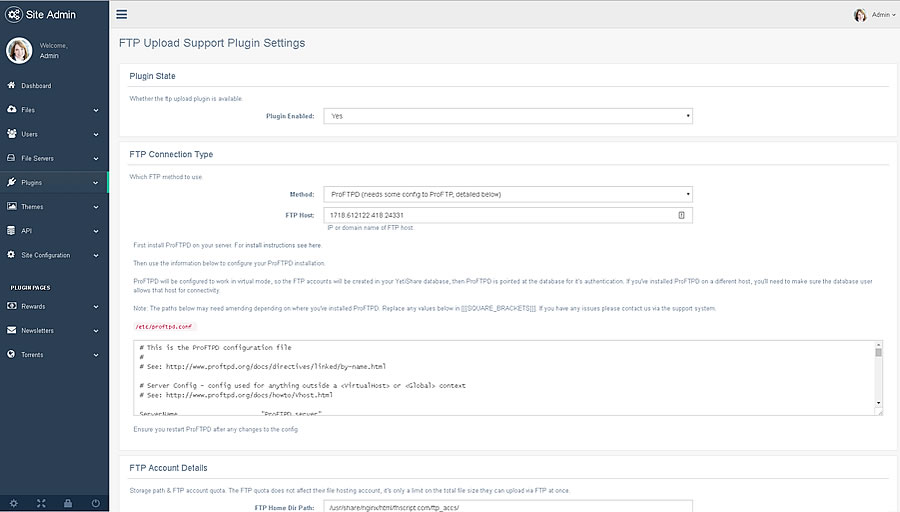Click the Plugins plug icon

point(11,182)
